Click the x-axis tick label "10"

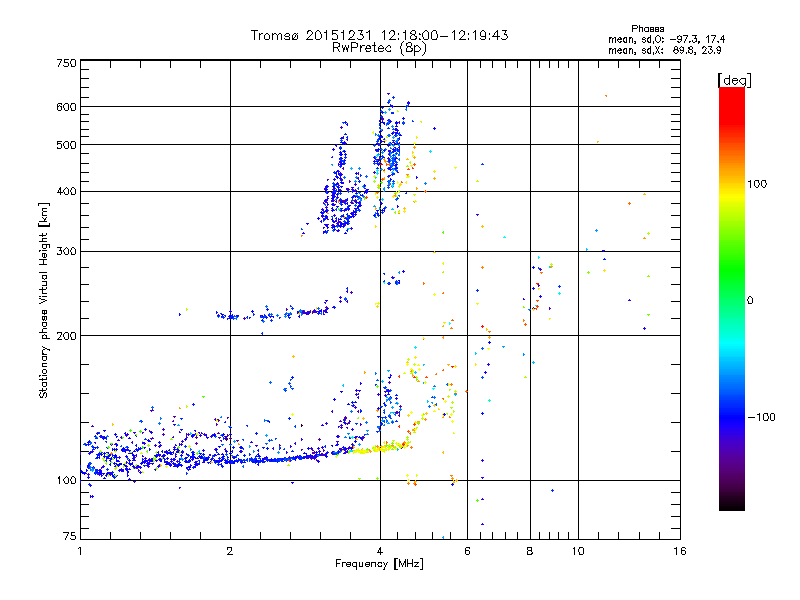click(x=578, y=551)
